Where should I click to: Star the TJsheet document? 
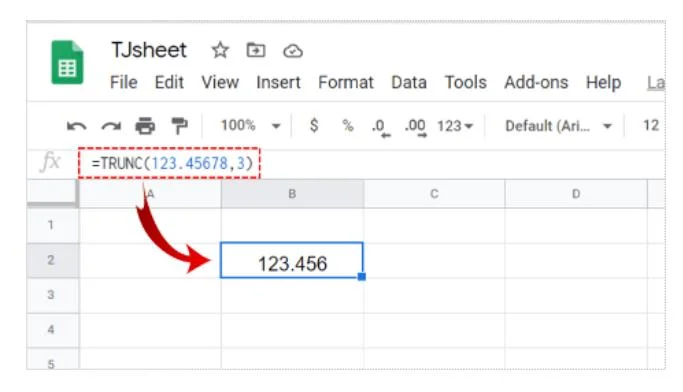point(220,51)
